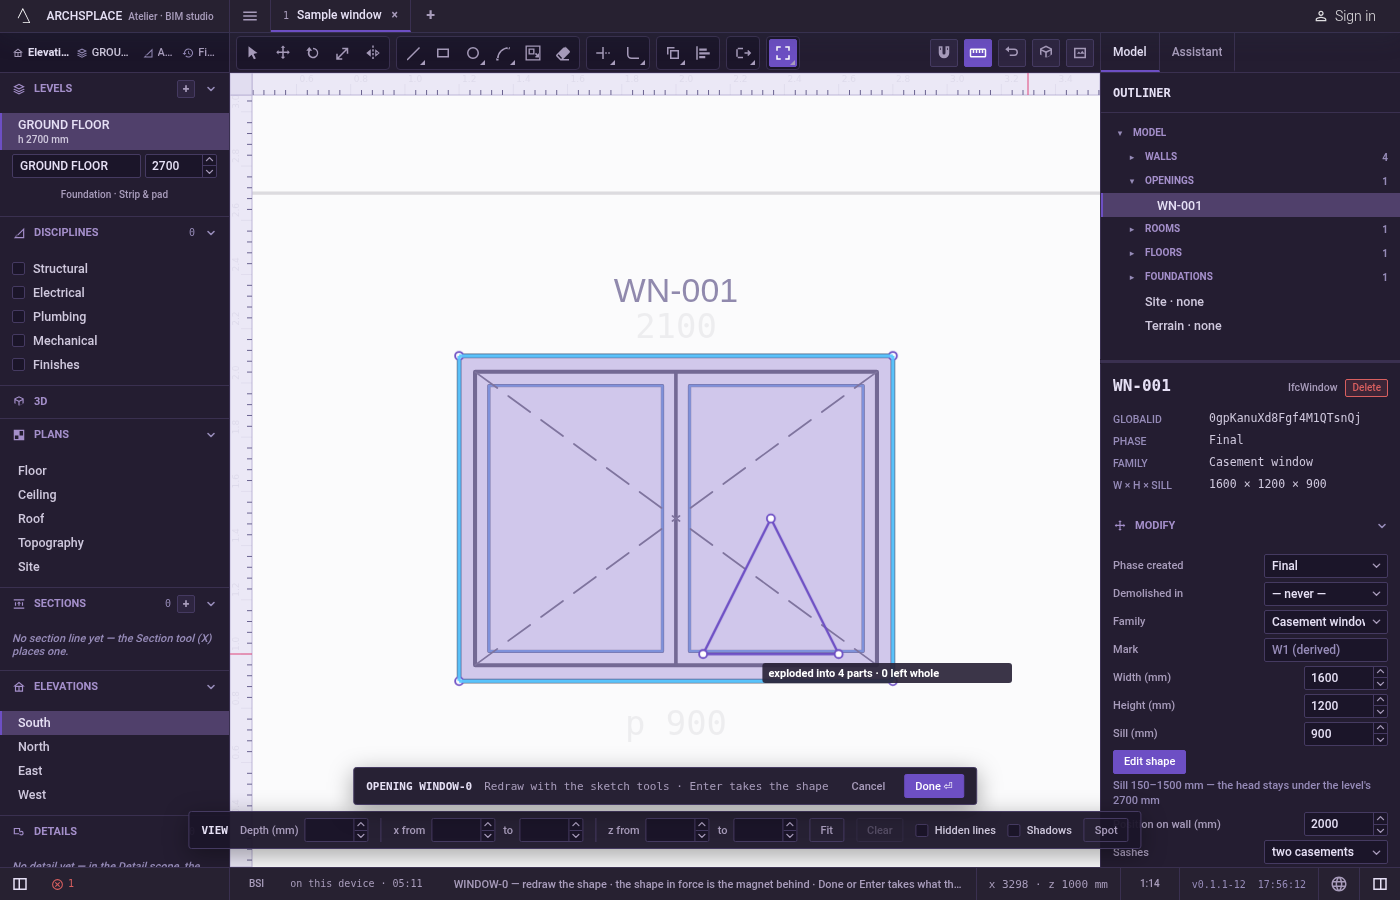Select the Circle sketch tool
The height and width of the screenshot is (900, 1400).
tap(473, 53)
